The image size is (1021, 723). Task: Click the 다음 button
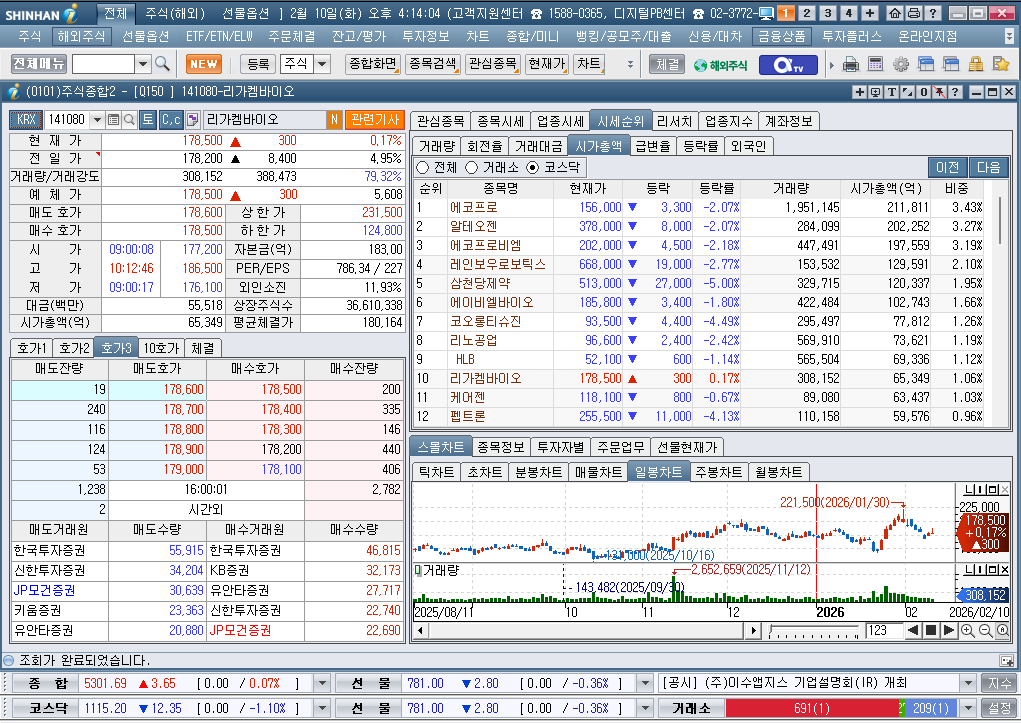[x=988, y=167]
